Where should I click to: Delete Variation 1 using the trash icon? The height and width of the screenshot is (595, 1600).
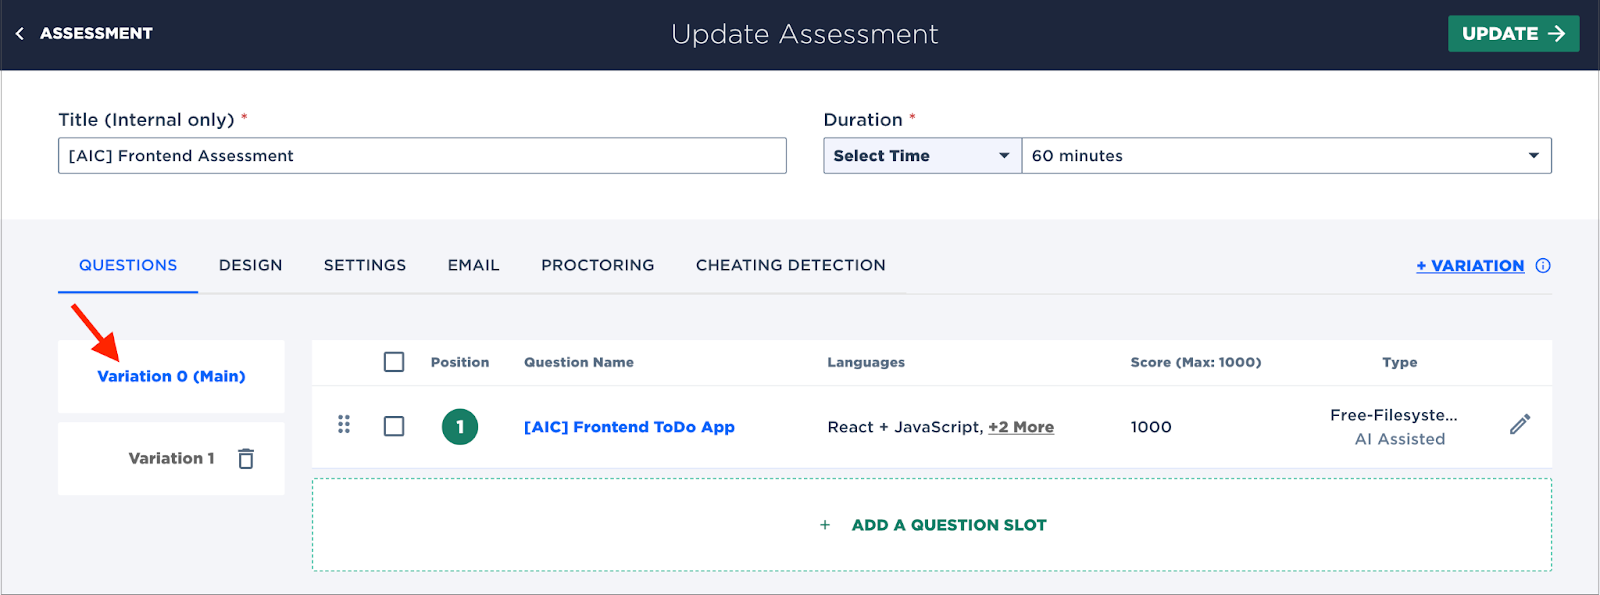click(246, 458)
